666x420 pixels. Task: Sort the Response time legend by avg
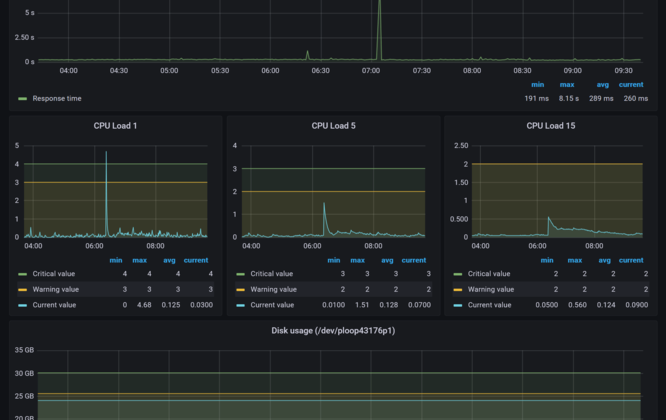(602, 85)
